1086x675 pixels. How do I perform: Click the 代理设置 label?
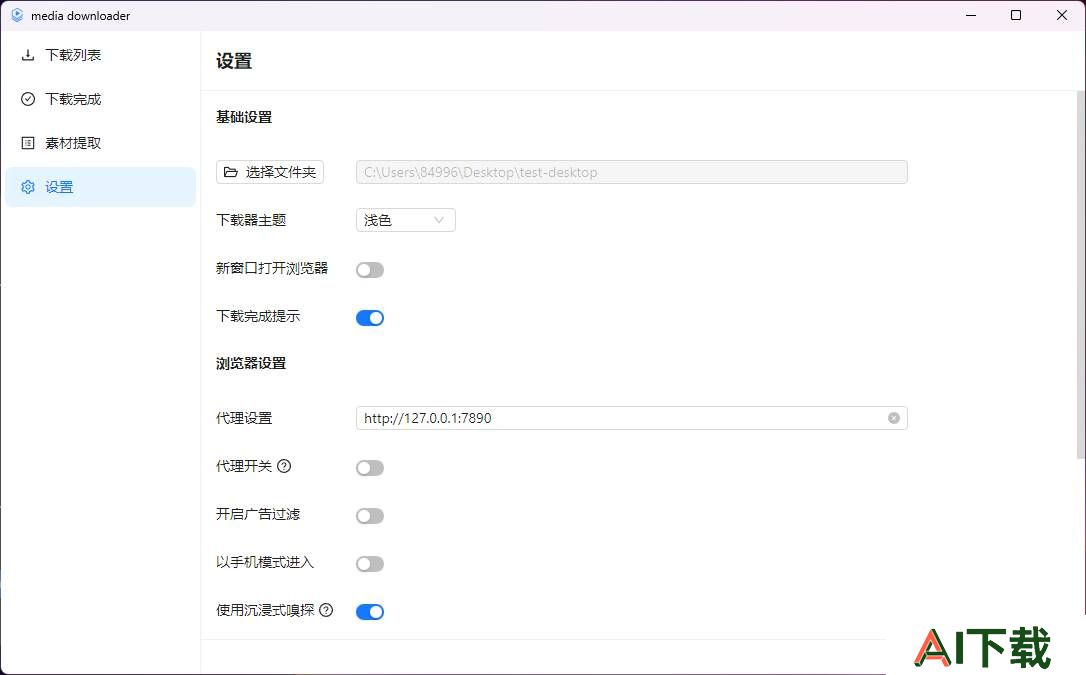click(244, 418)
